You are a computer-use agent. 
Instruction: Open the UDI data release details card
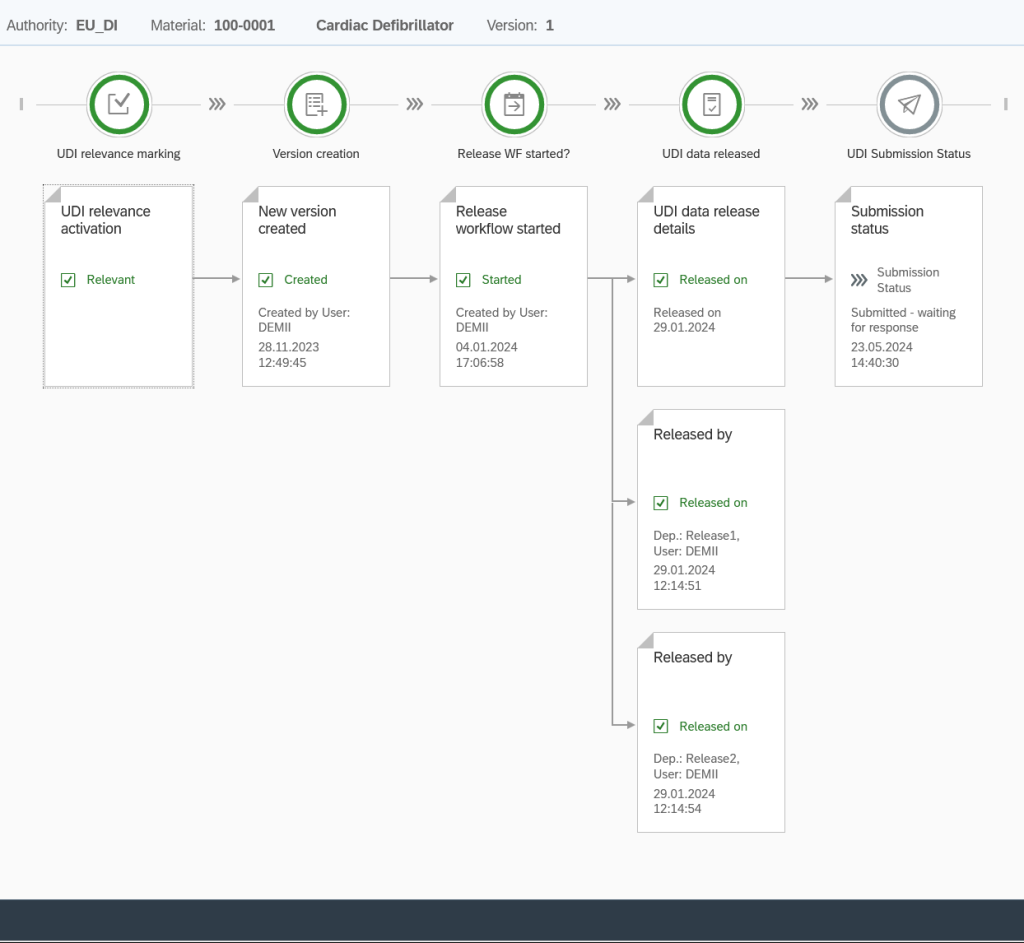(711, 286)
